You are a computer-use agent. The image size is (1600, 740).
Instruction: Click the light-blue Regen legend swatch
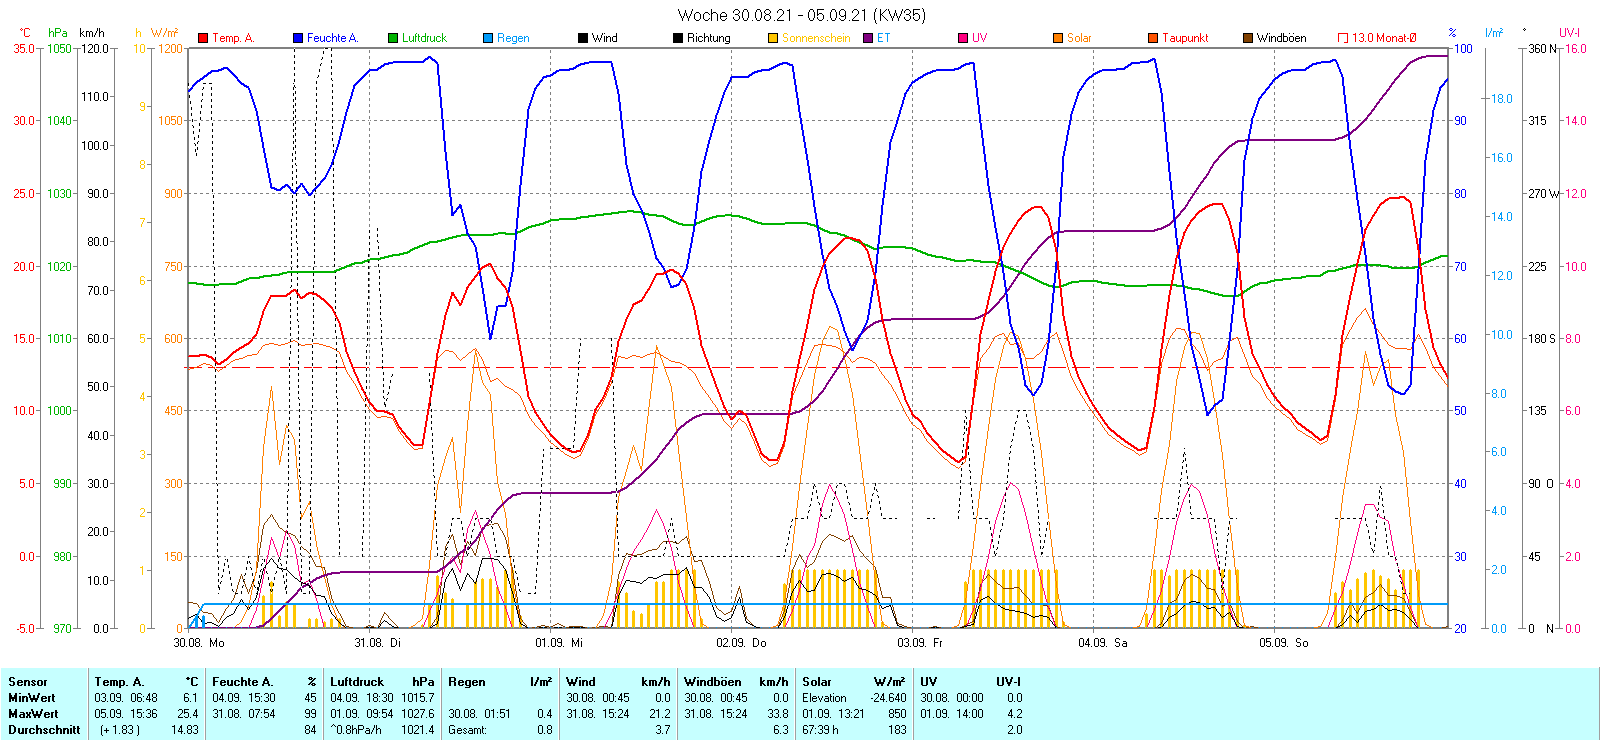click(x=488, y=38)
